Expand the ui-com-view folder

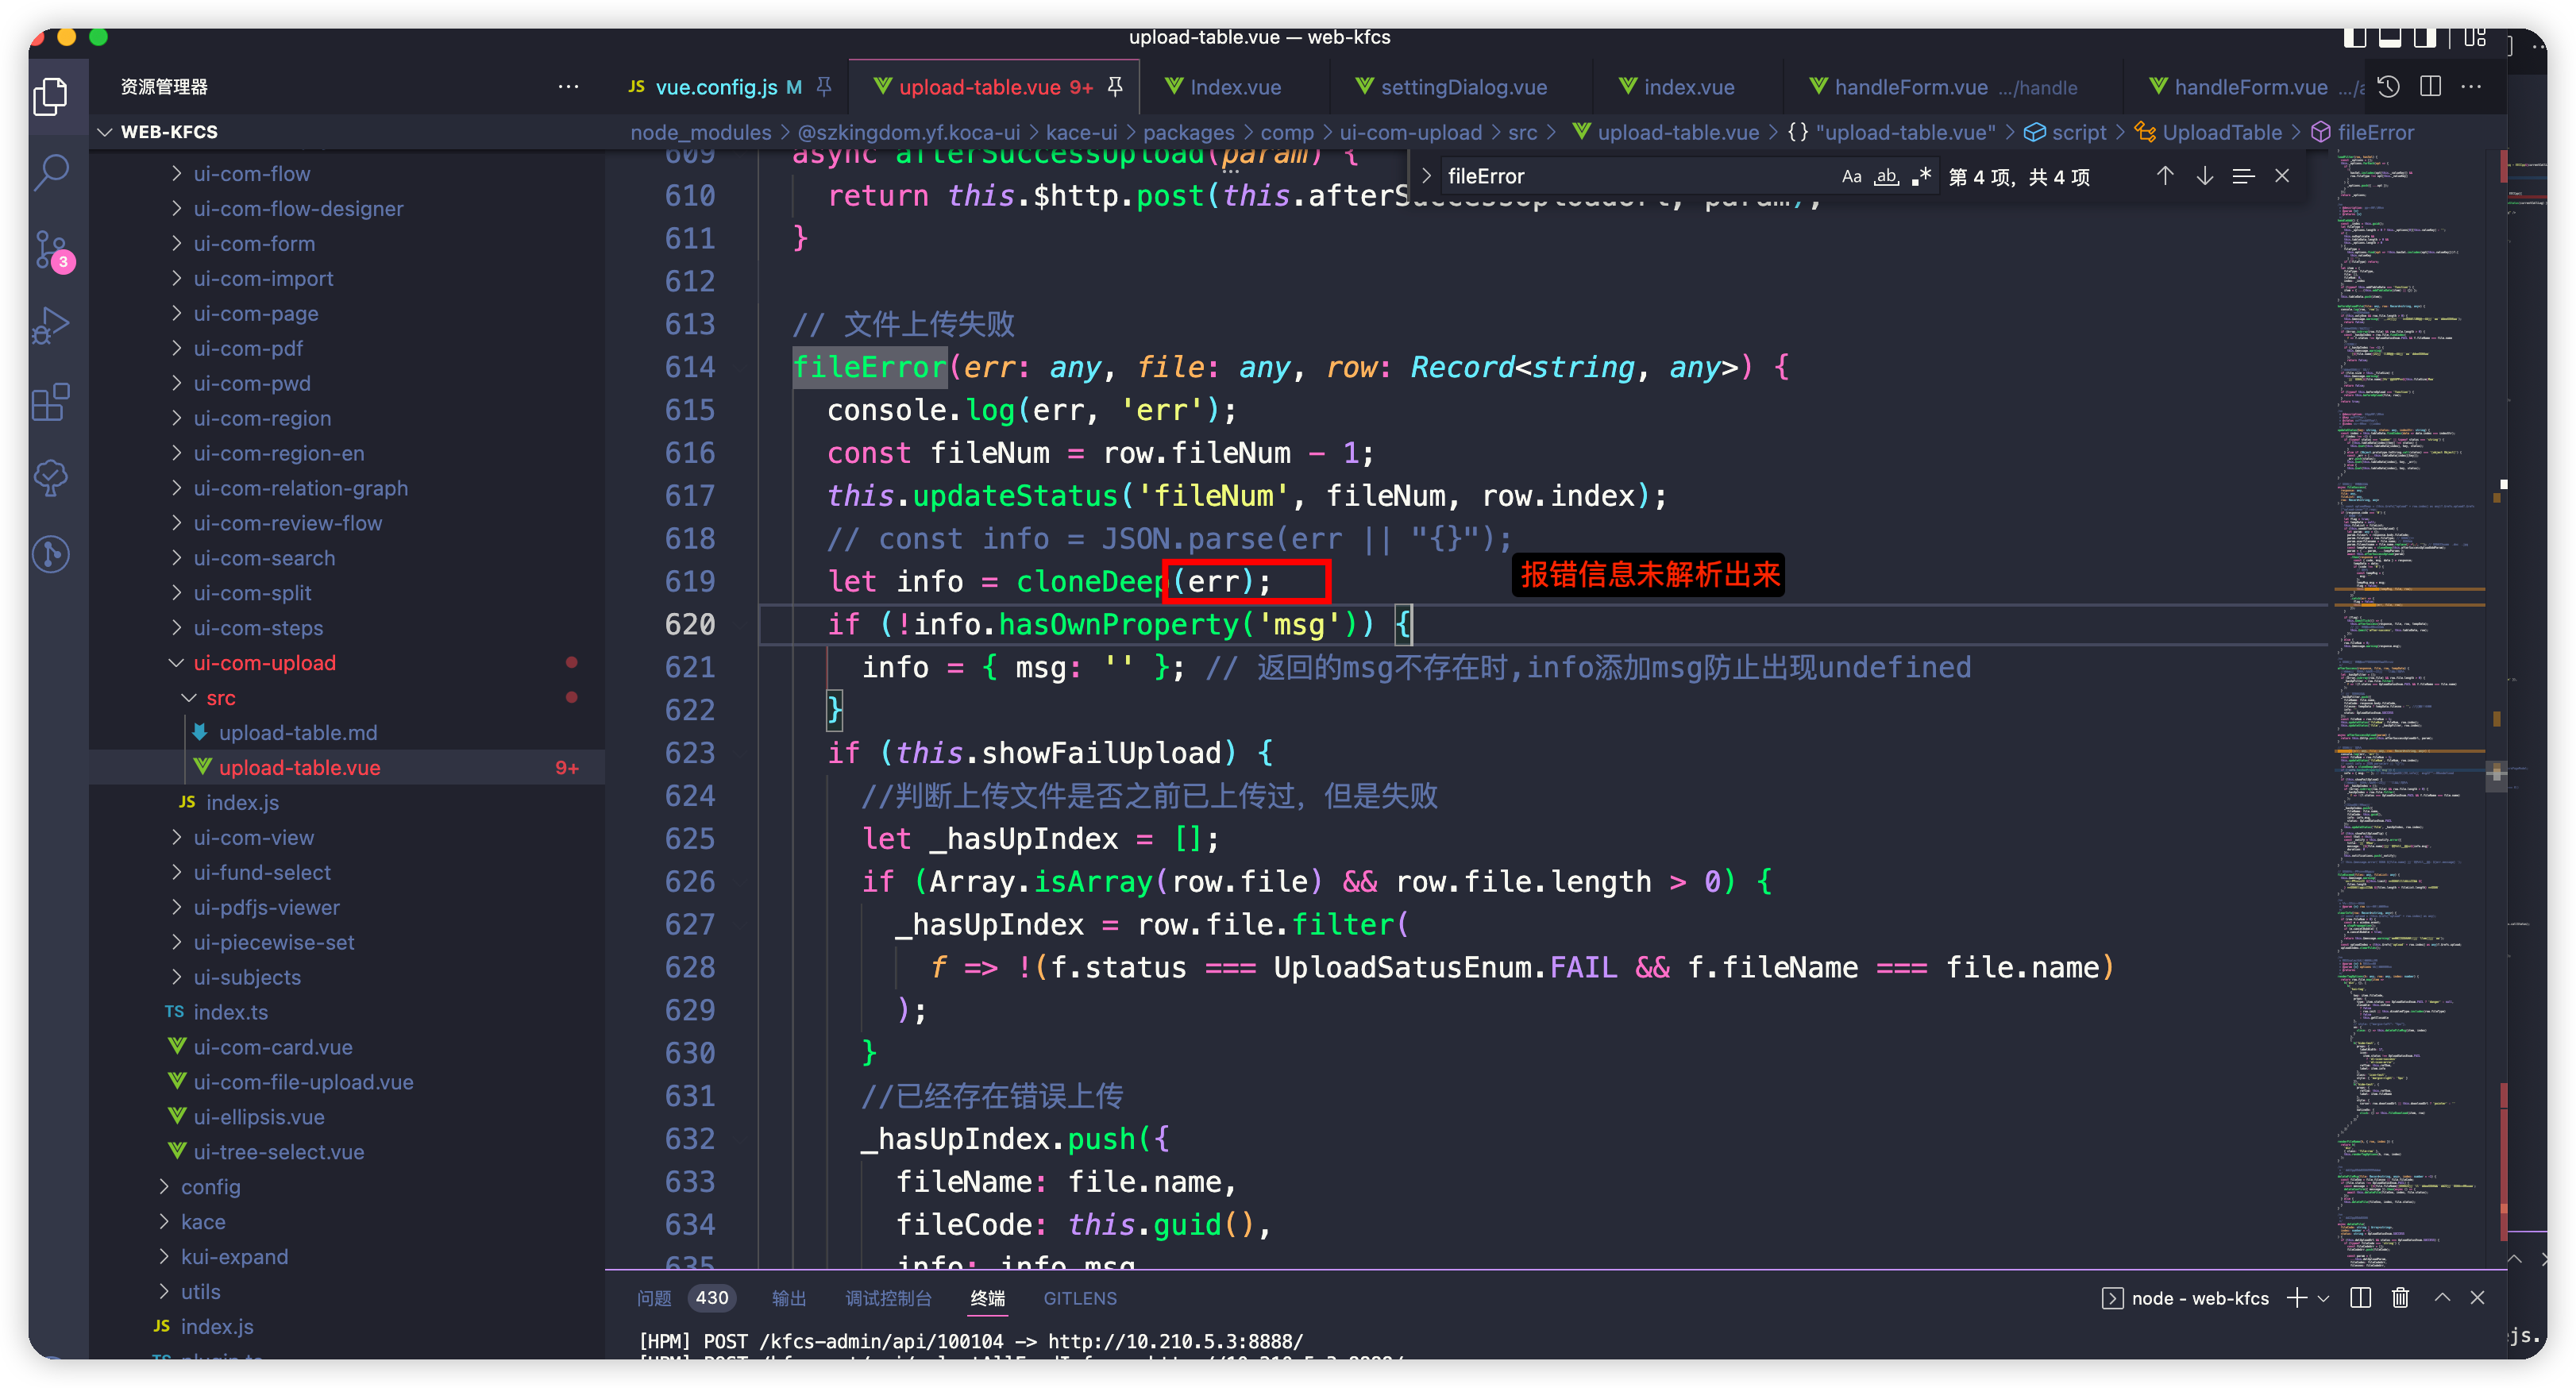253,837
